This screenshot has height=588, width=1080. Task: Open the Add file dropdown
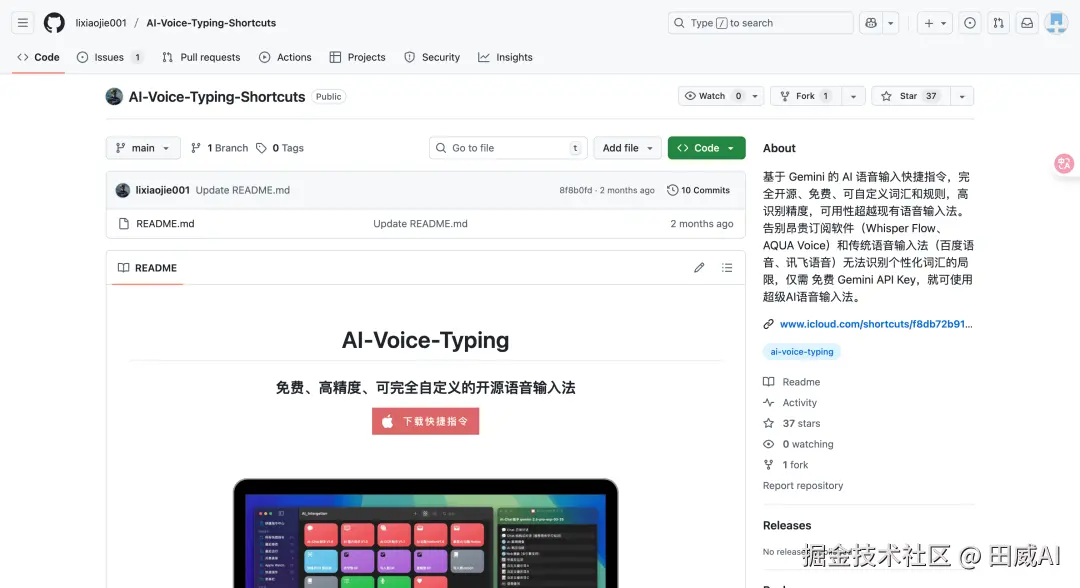point(627,148)
